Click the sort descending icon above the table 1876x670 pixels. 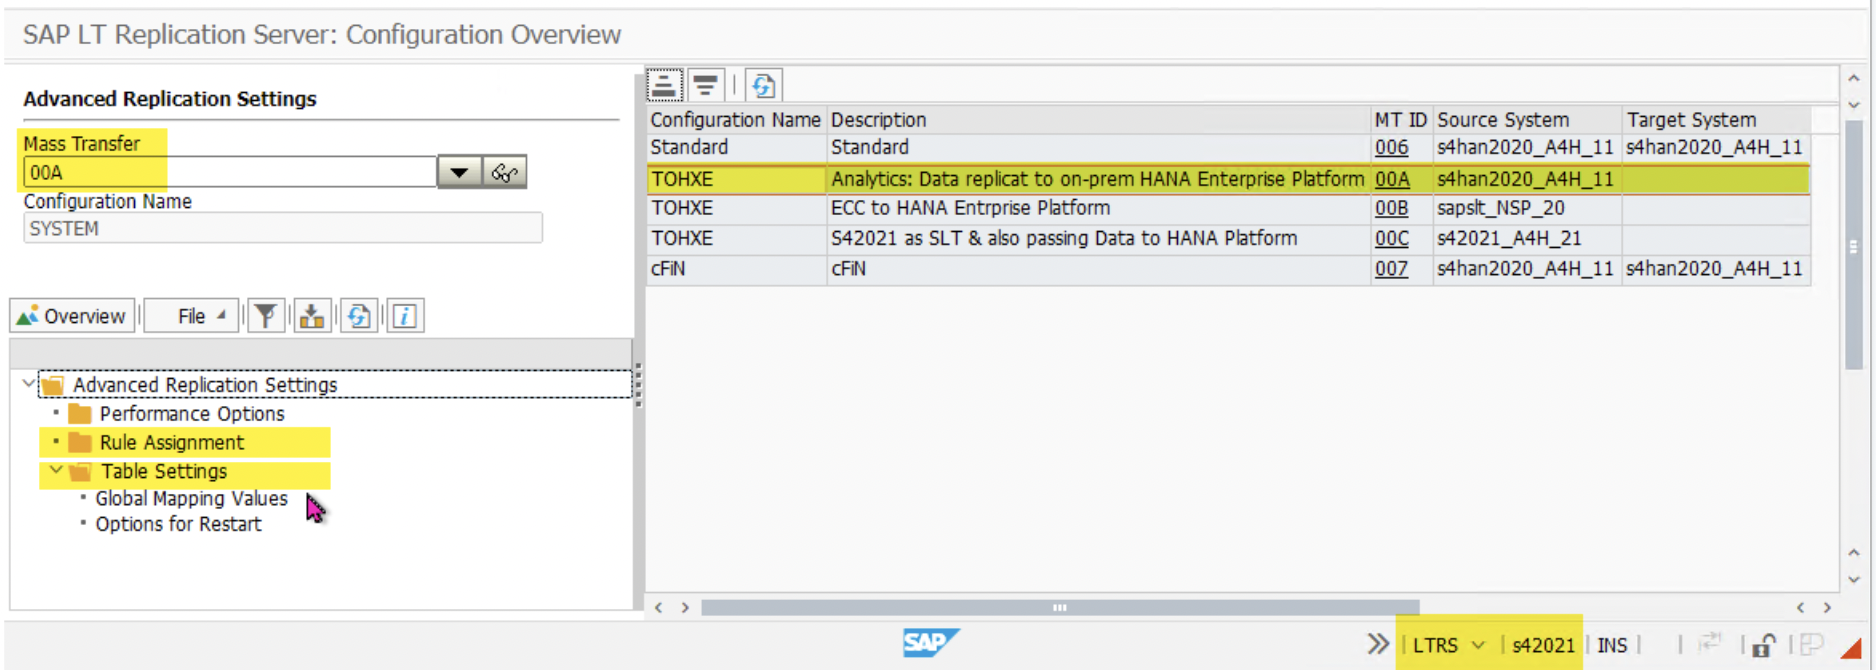click(x=705, y=86)
